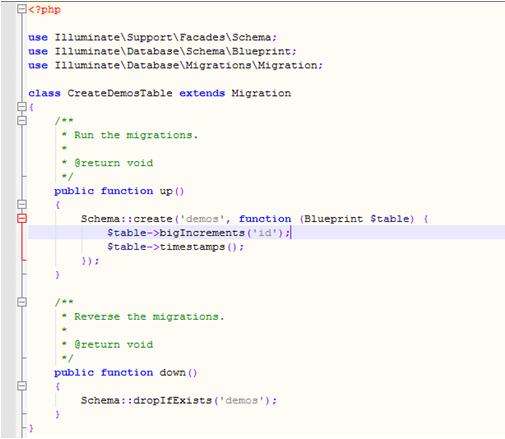
Task: Collapse the 'Reverse the migrations' comment block
Action: click(22, 302)
